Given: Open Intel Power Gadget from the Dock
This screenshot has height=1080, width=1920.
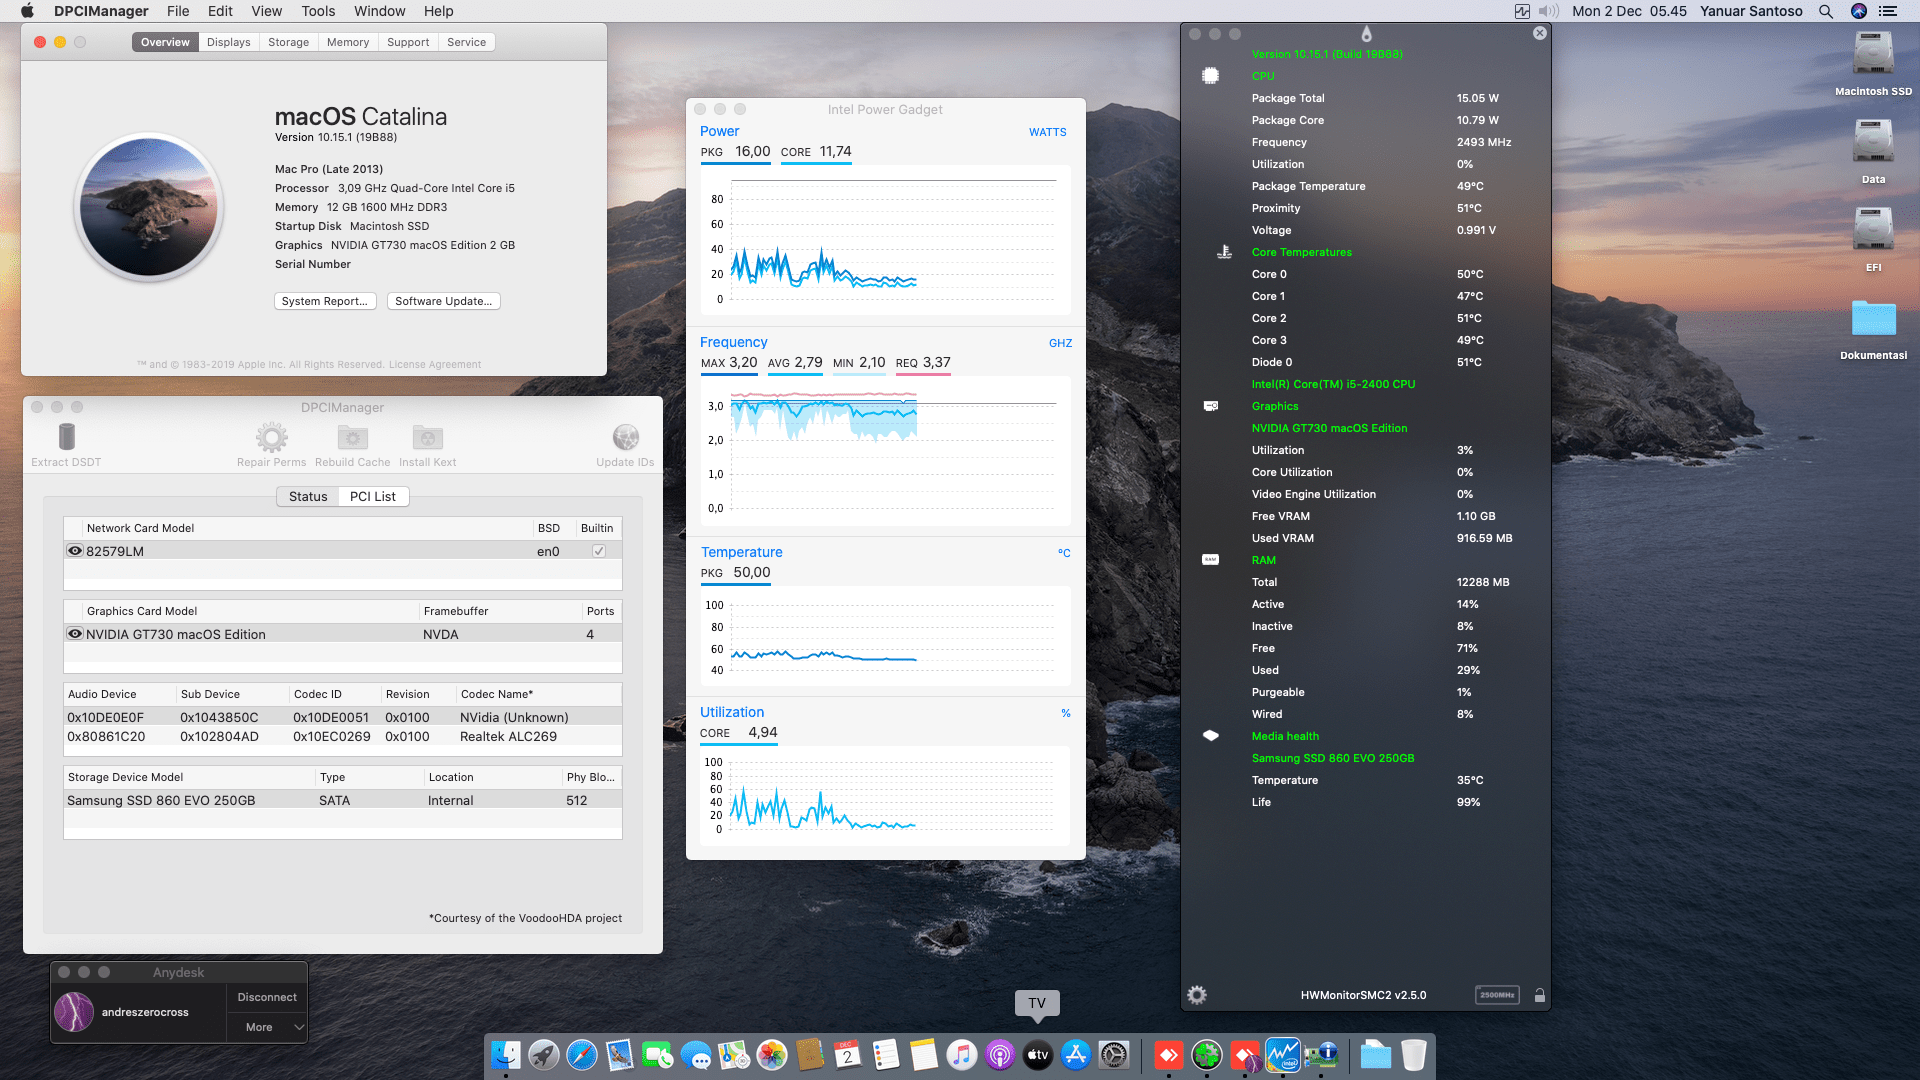Looking at the screenshot, I should (x=1282, y=1055).
